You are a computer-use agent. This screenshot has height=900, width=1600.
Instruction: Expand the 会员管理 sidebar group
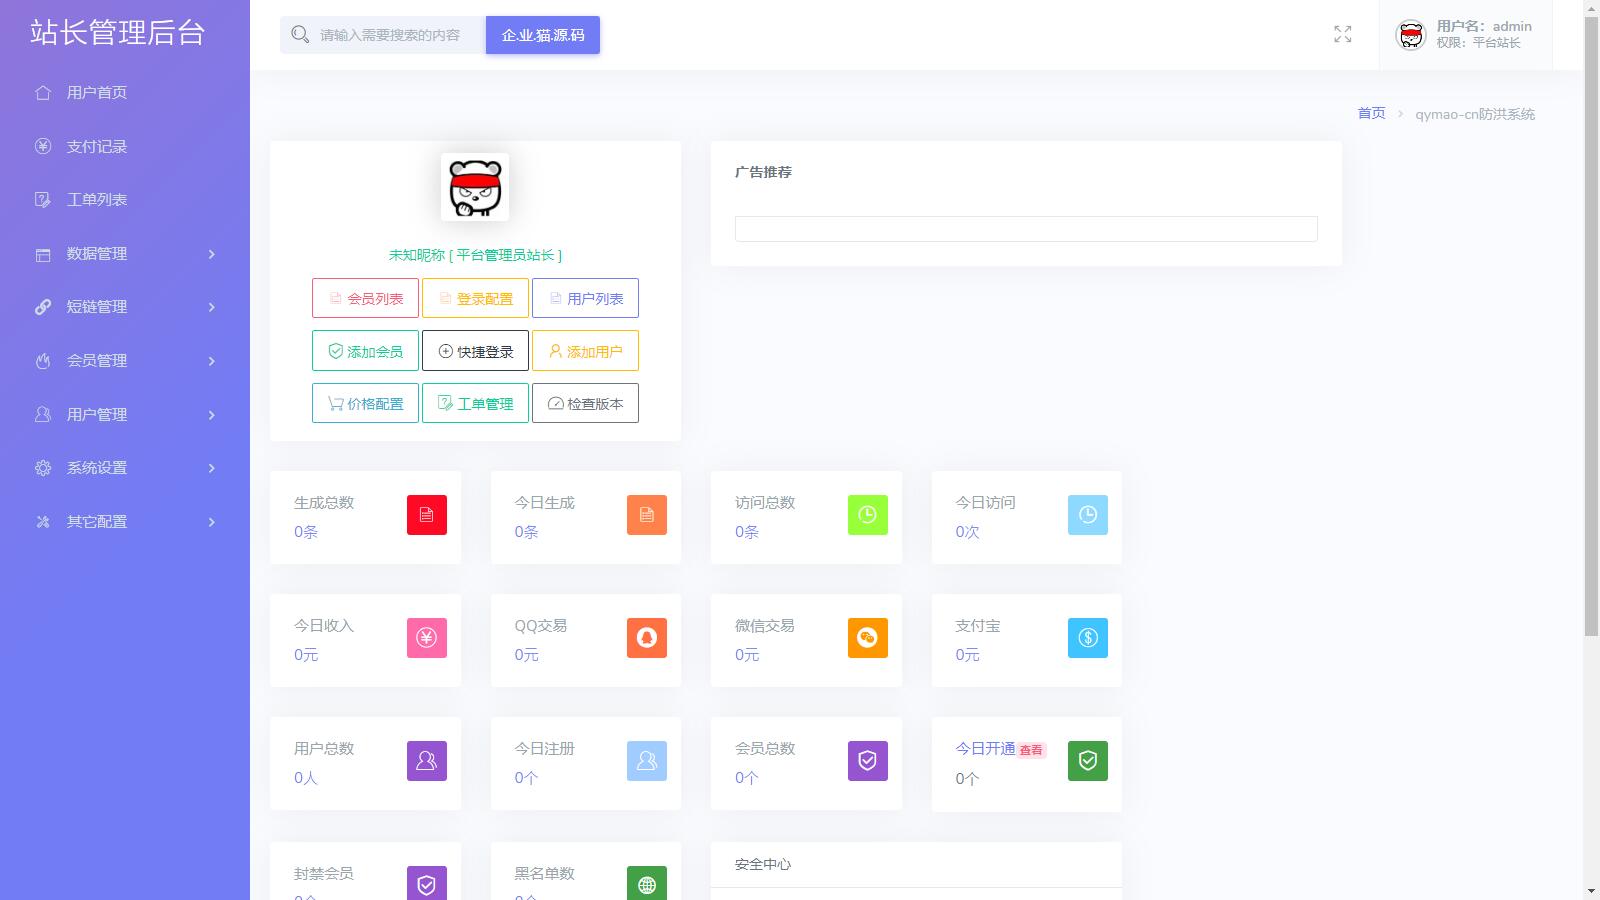(x=124, y=361)
